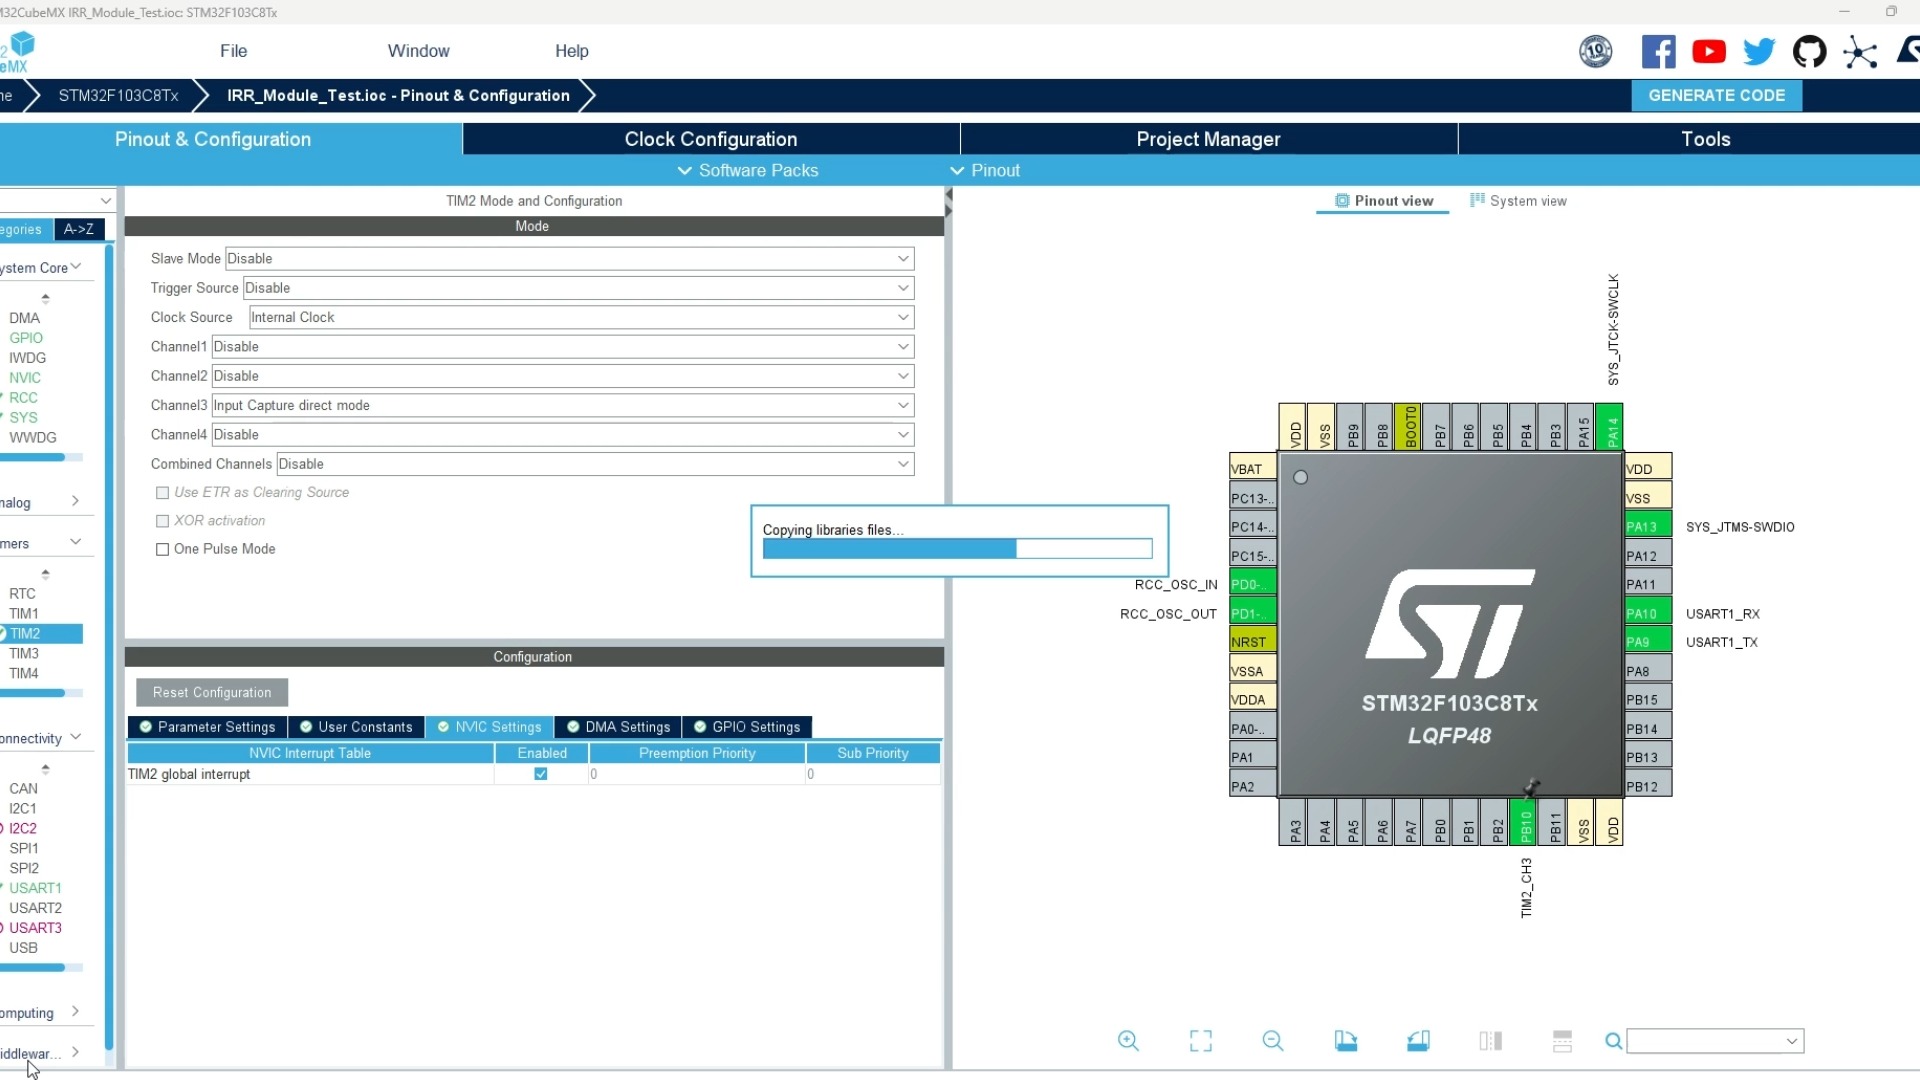Toggle XOR activation checkbox
This screenshot has height=1080, width=1920.
pyautogui.click(x=162, y=521)
